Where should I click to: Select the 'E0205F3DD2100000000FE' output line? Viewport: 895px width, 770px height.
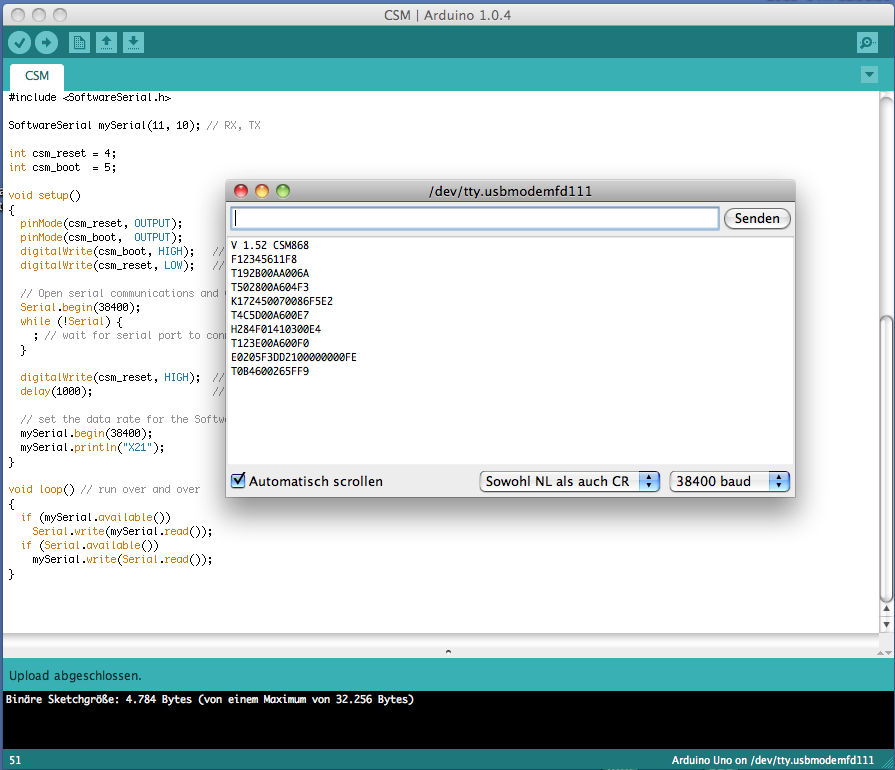pyautogui.click(x=294, y=357)
